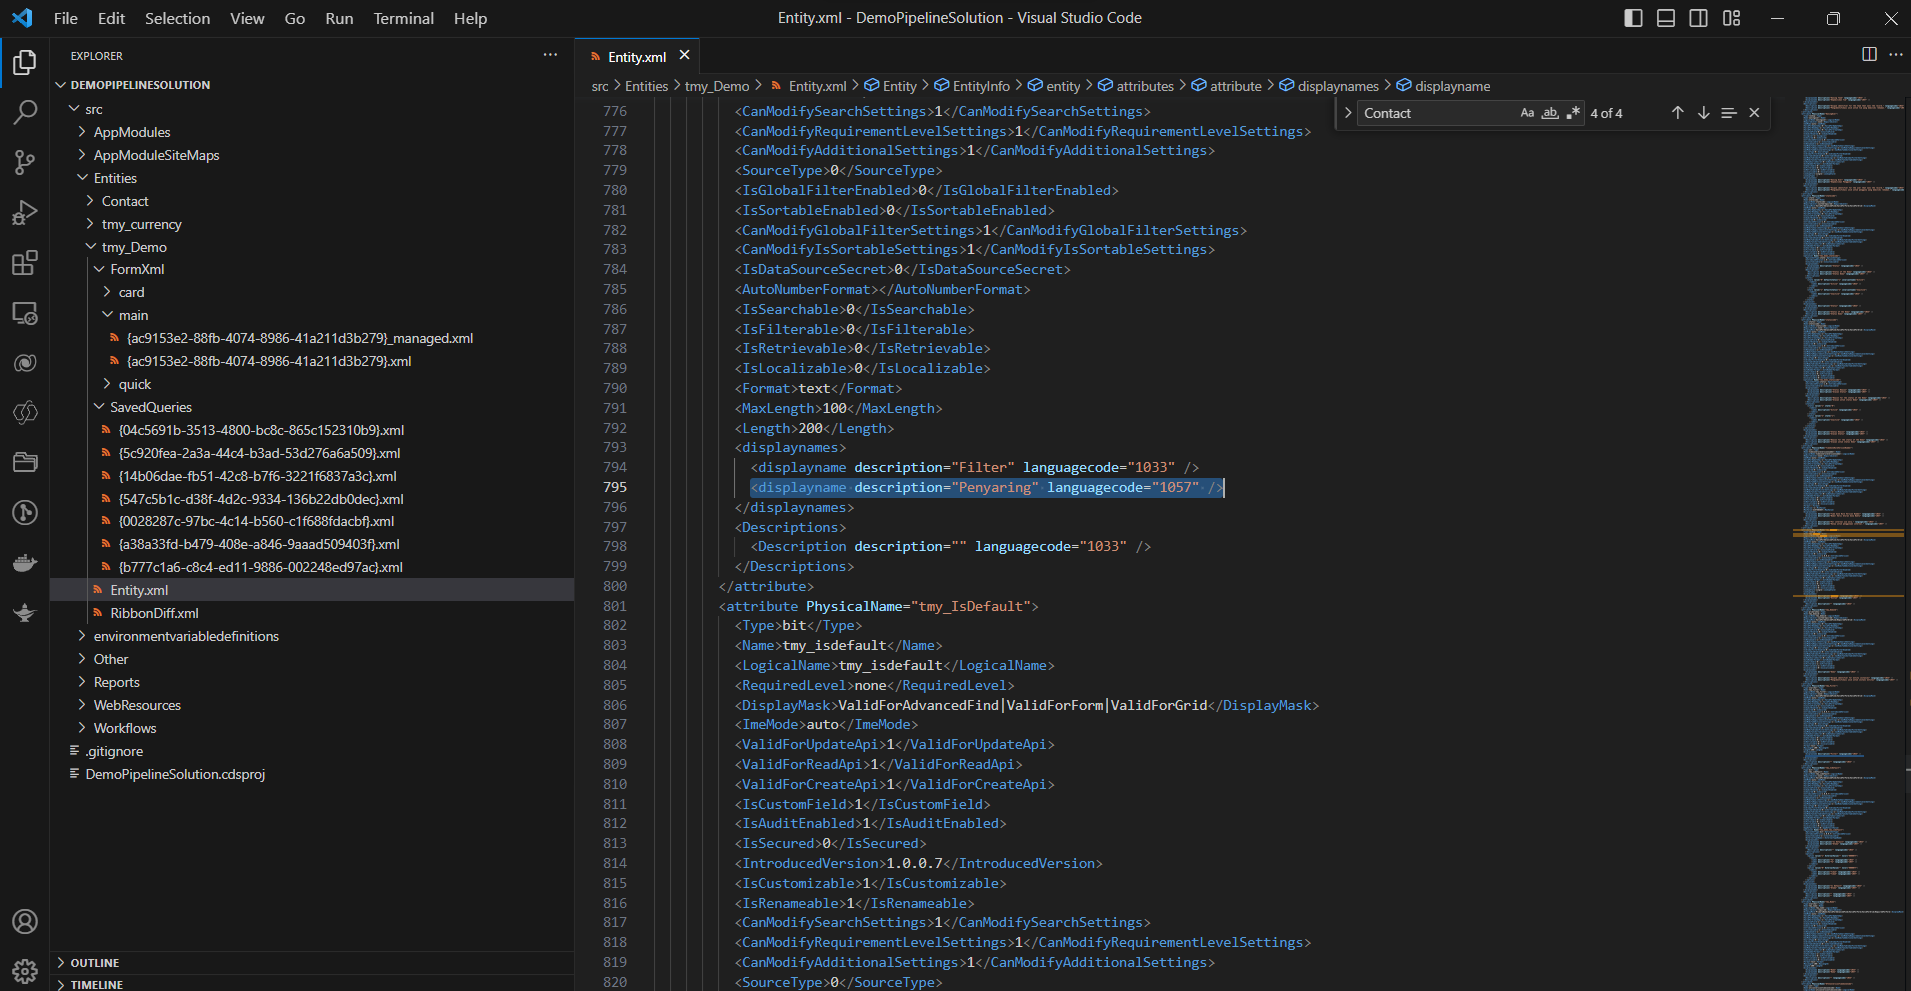Collapse the src folder
Viewport: 1911px width, 991px height.
pos(74,109)
